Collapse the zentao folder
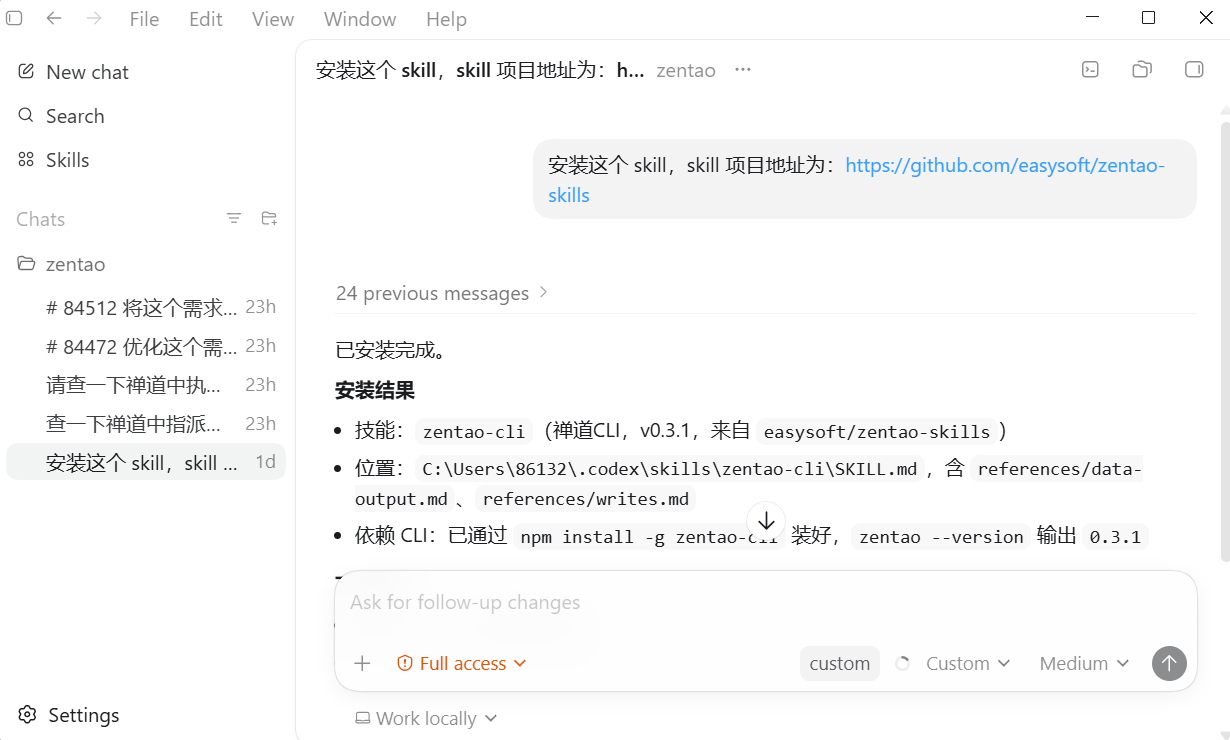 click(x=148, y=264)
